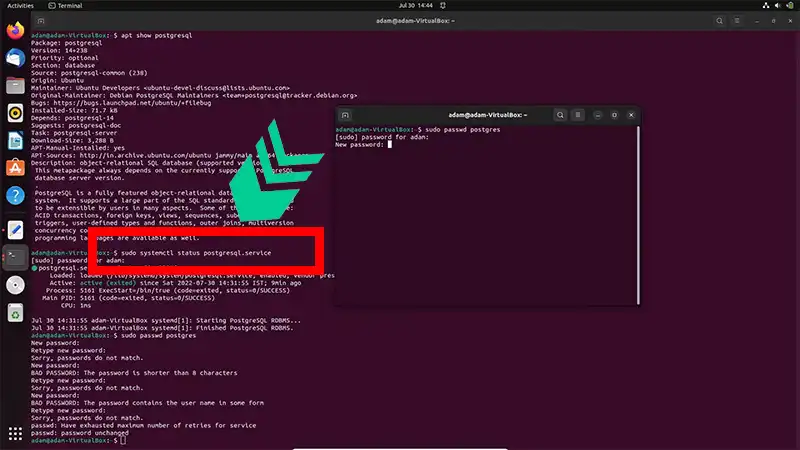
Task: Click the battery power icon in top bar
Action: pos(790,5)
